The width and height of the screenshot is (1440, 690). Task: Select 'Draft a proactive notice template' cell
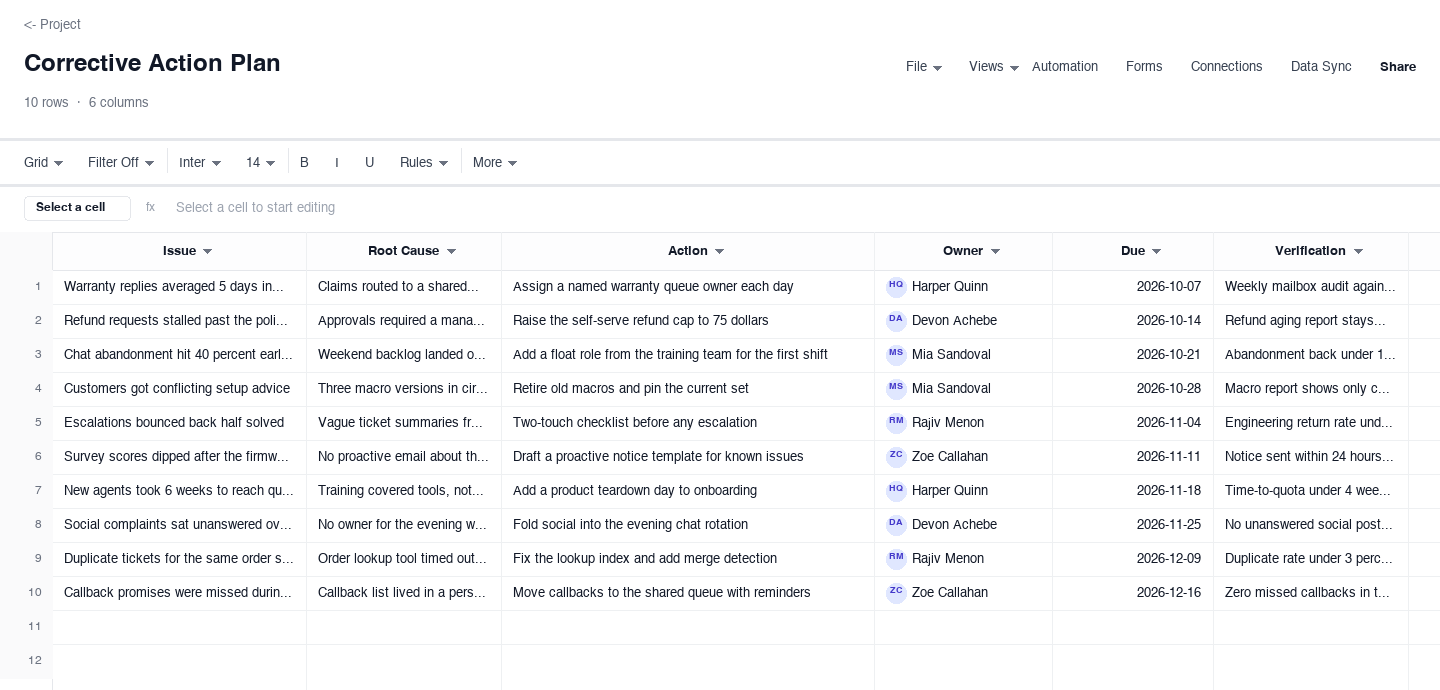click(688, 457)
